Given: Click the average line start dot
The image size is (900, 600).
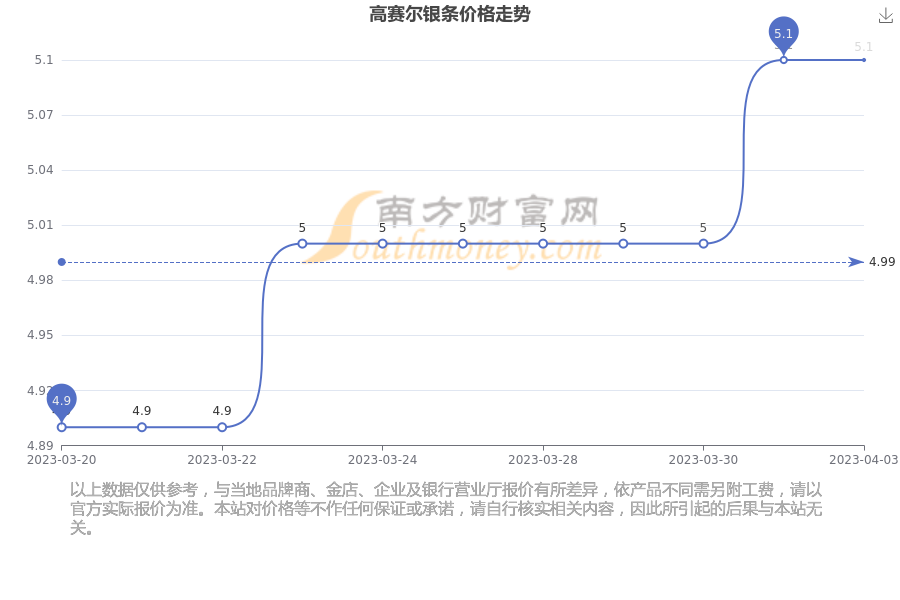Looking at the screenshot, I should tap(61, 262).
